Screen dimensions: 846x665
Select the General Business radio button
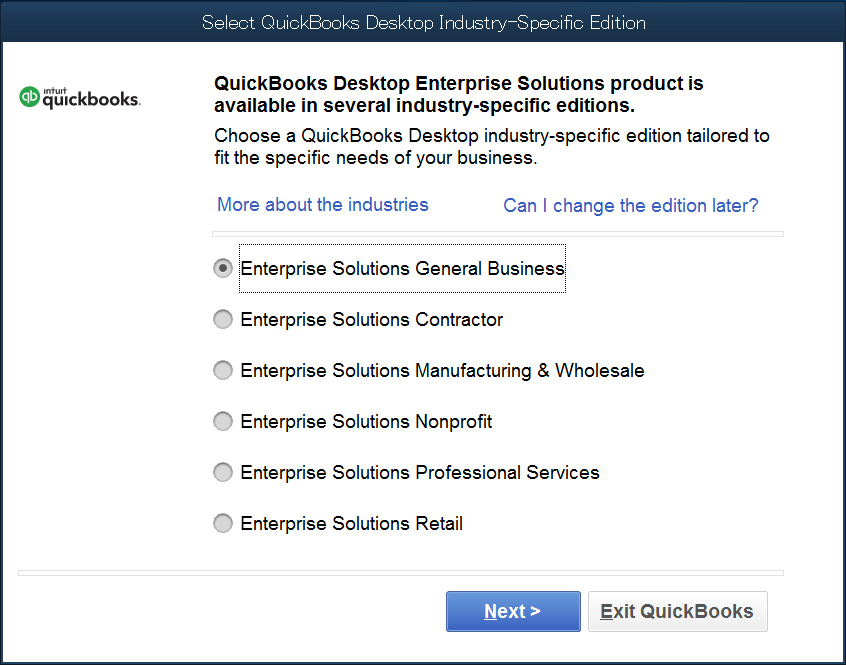tap(223, 268)
